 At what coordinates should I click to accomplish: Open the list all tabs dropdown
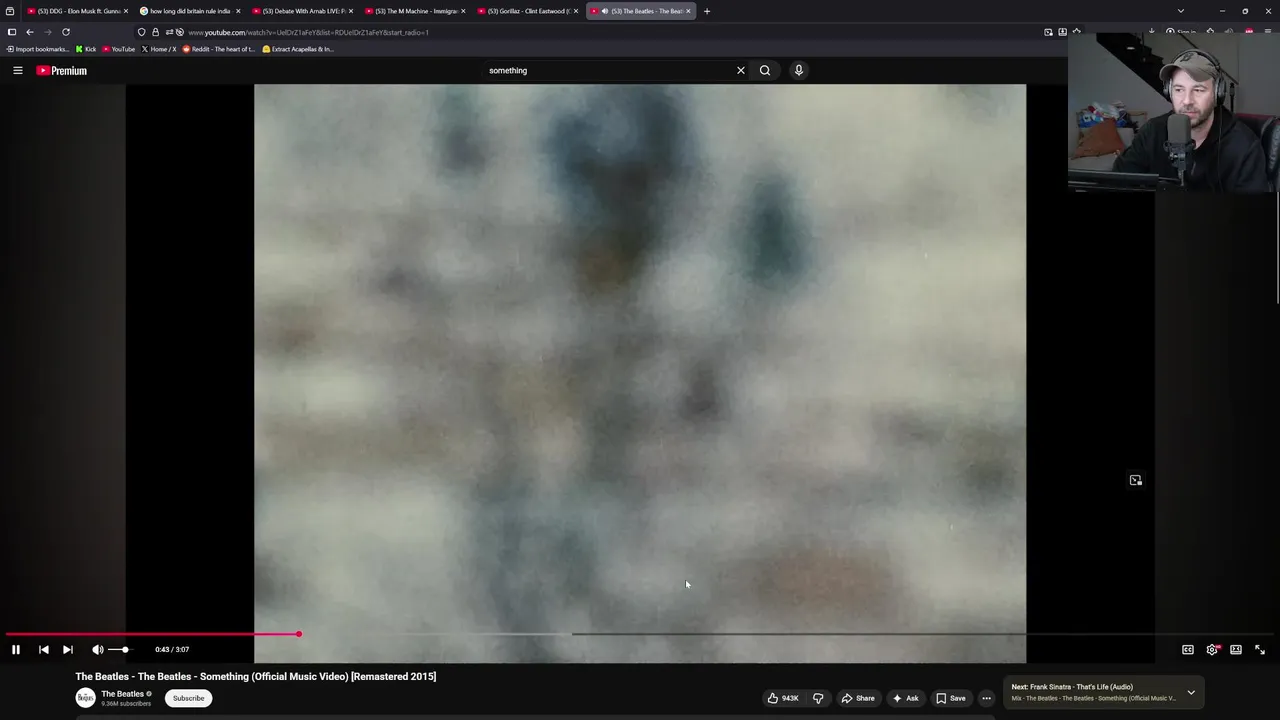(x=1181, y=11)
